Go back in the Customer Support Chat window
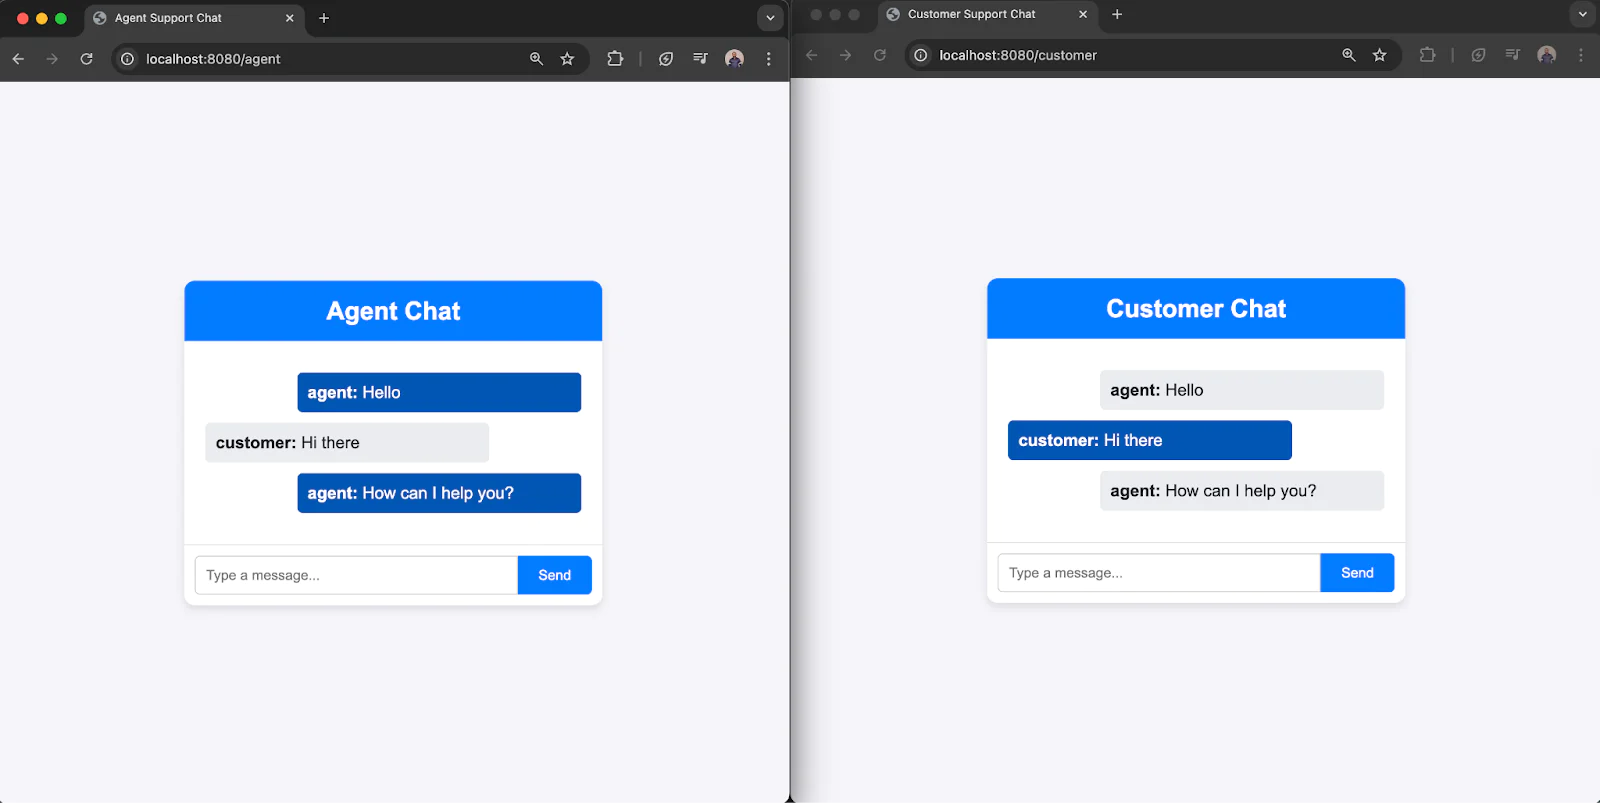 (x=812, y=55)
